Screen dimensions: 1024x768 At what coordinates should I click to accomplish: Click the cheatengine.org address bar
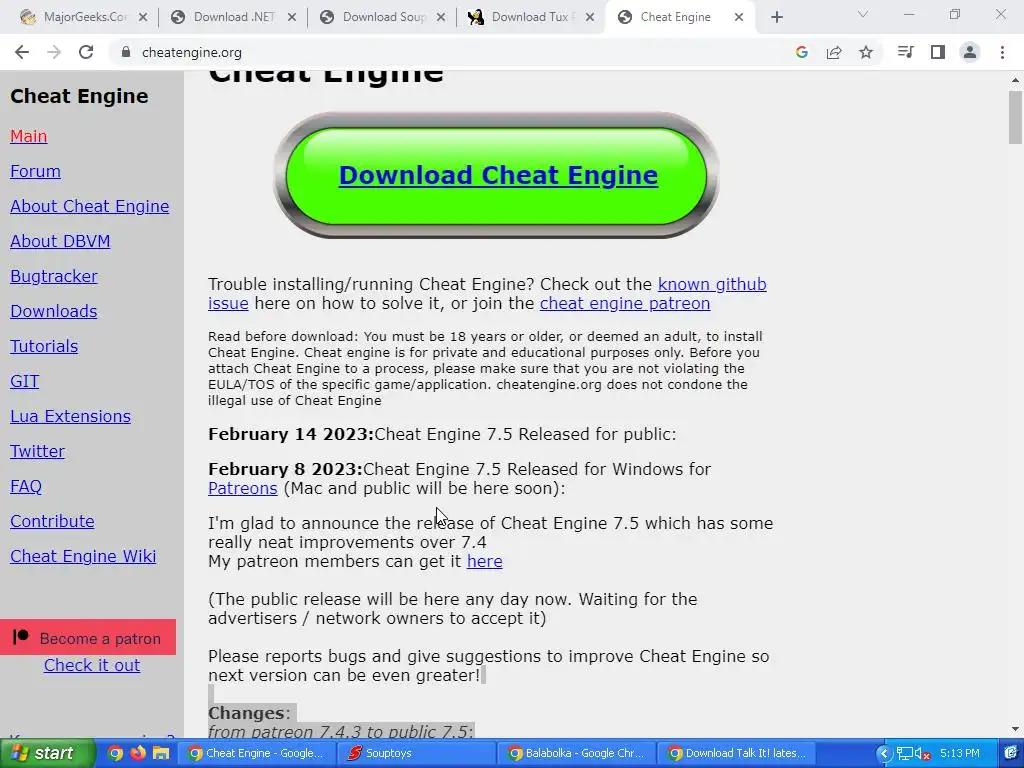point(451,52)
